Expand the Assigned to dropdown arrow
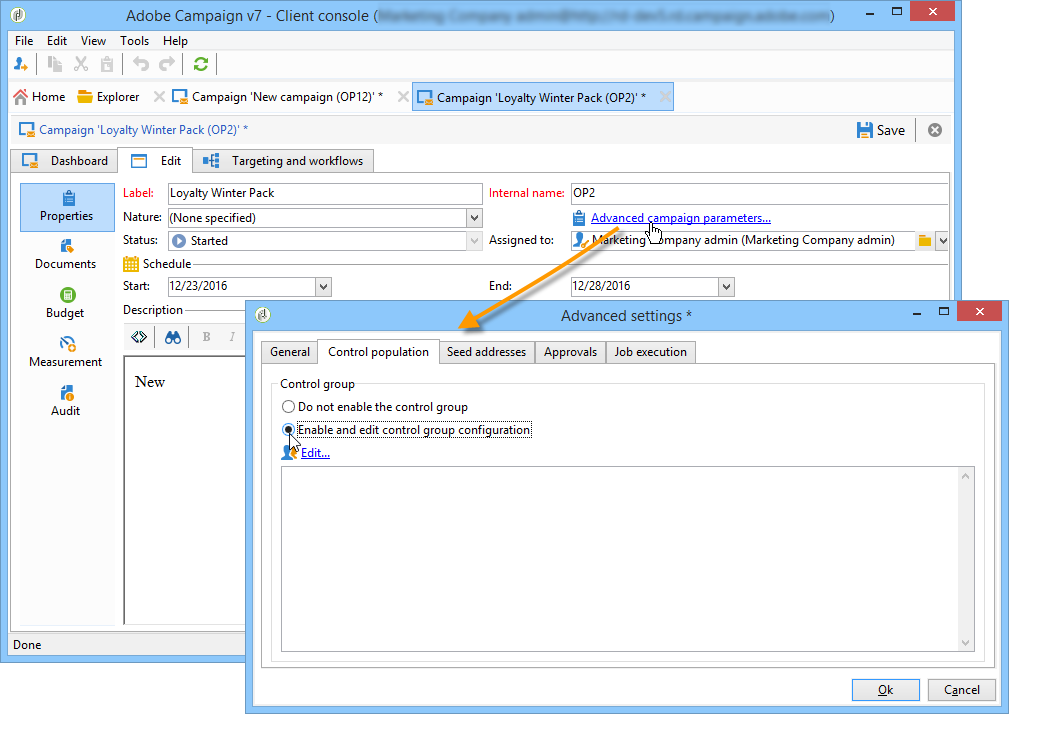 pyautogui.click(x=942, y=241)
